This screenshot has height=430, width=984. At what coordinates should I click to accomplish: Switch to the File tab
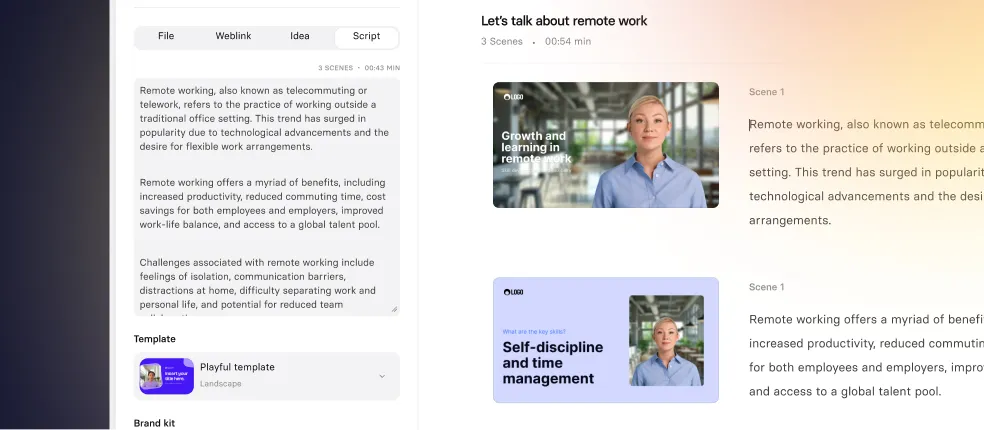(x=166, y=37)
